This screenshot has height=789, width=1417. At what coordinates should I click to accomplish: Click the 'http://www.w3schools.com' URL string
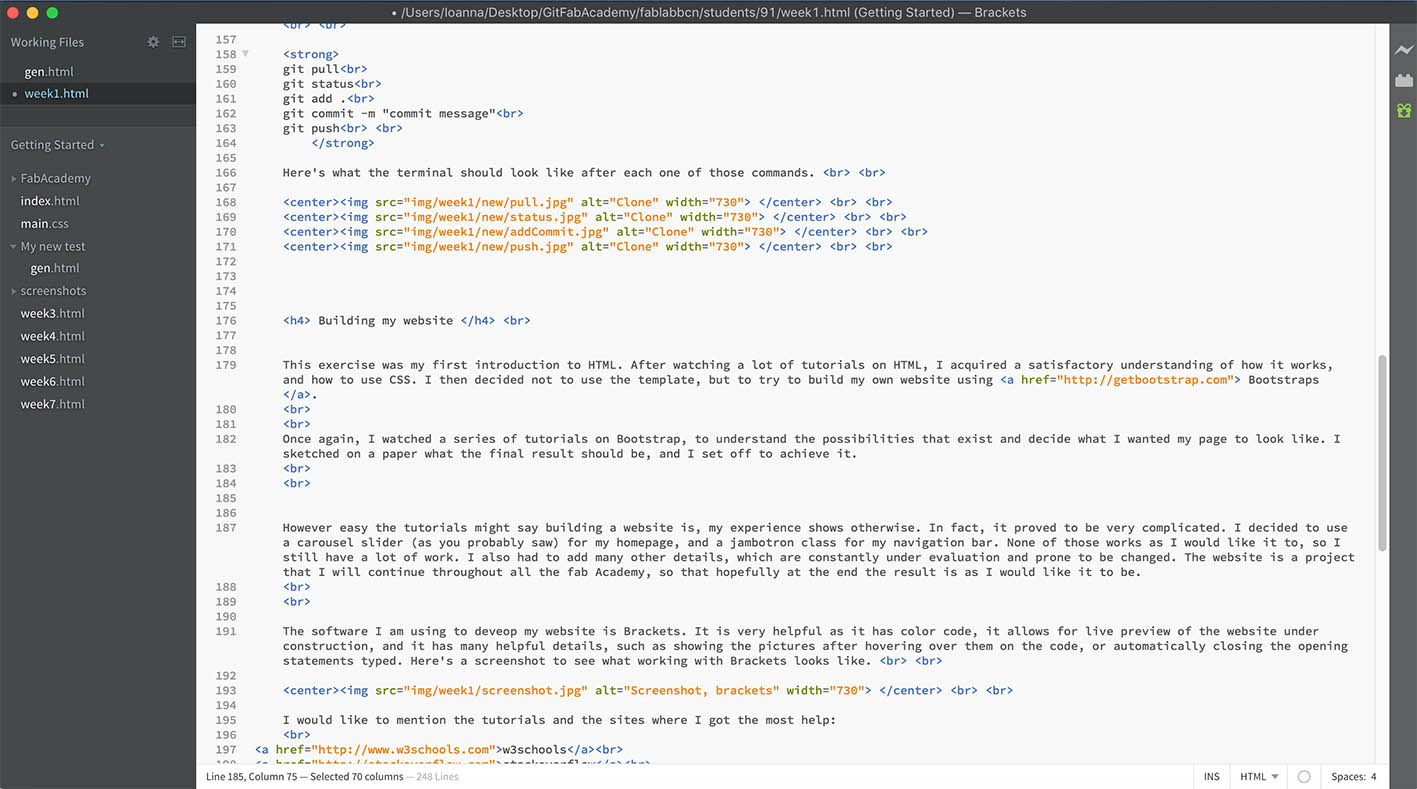click(x=404, y=750)
